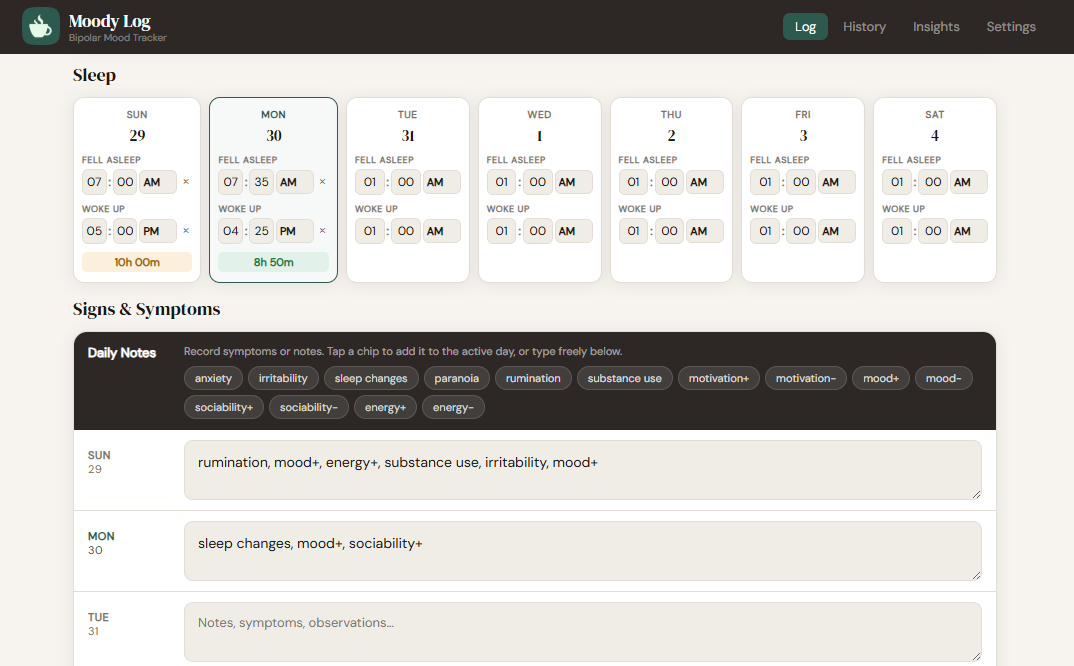Switch Tuesday's fell asleep AM/PM

point(441,182)
